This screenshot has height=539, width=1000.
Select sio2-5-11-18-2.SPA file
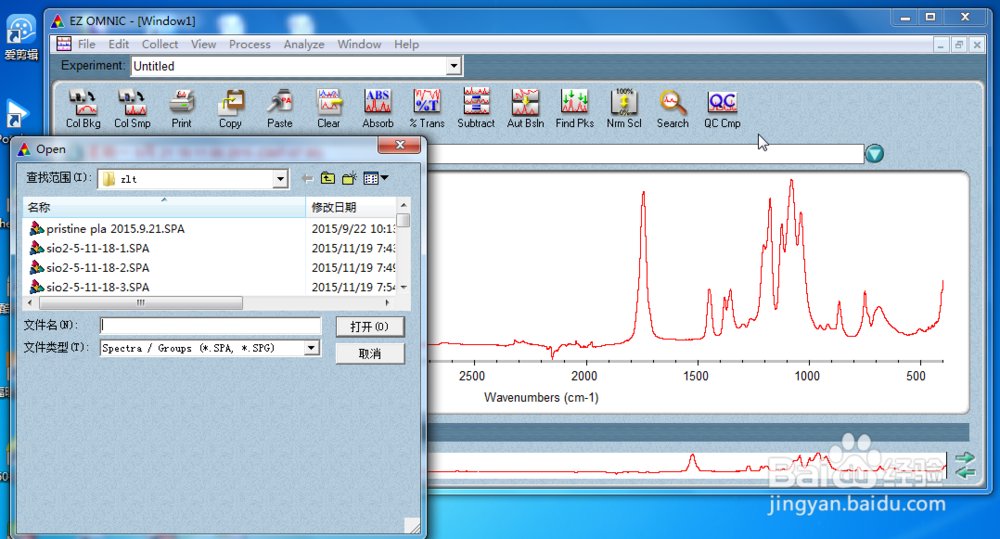(x=98, y=267)
